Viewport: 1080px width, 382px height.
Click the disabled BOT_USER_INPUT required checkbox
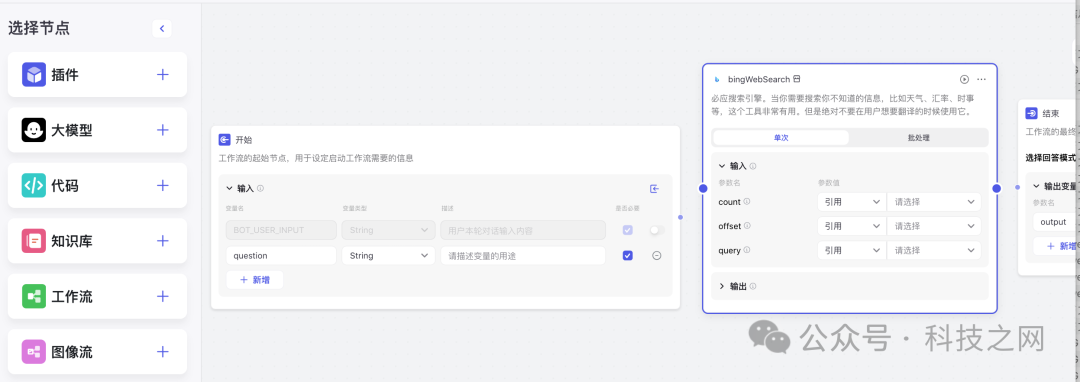pos(627,230)
